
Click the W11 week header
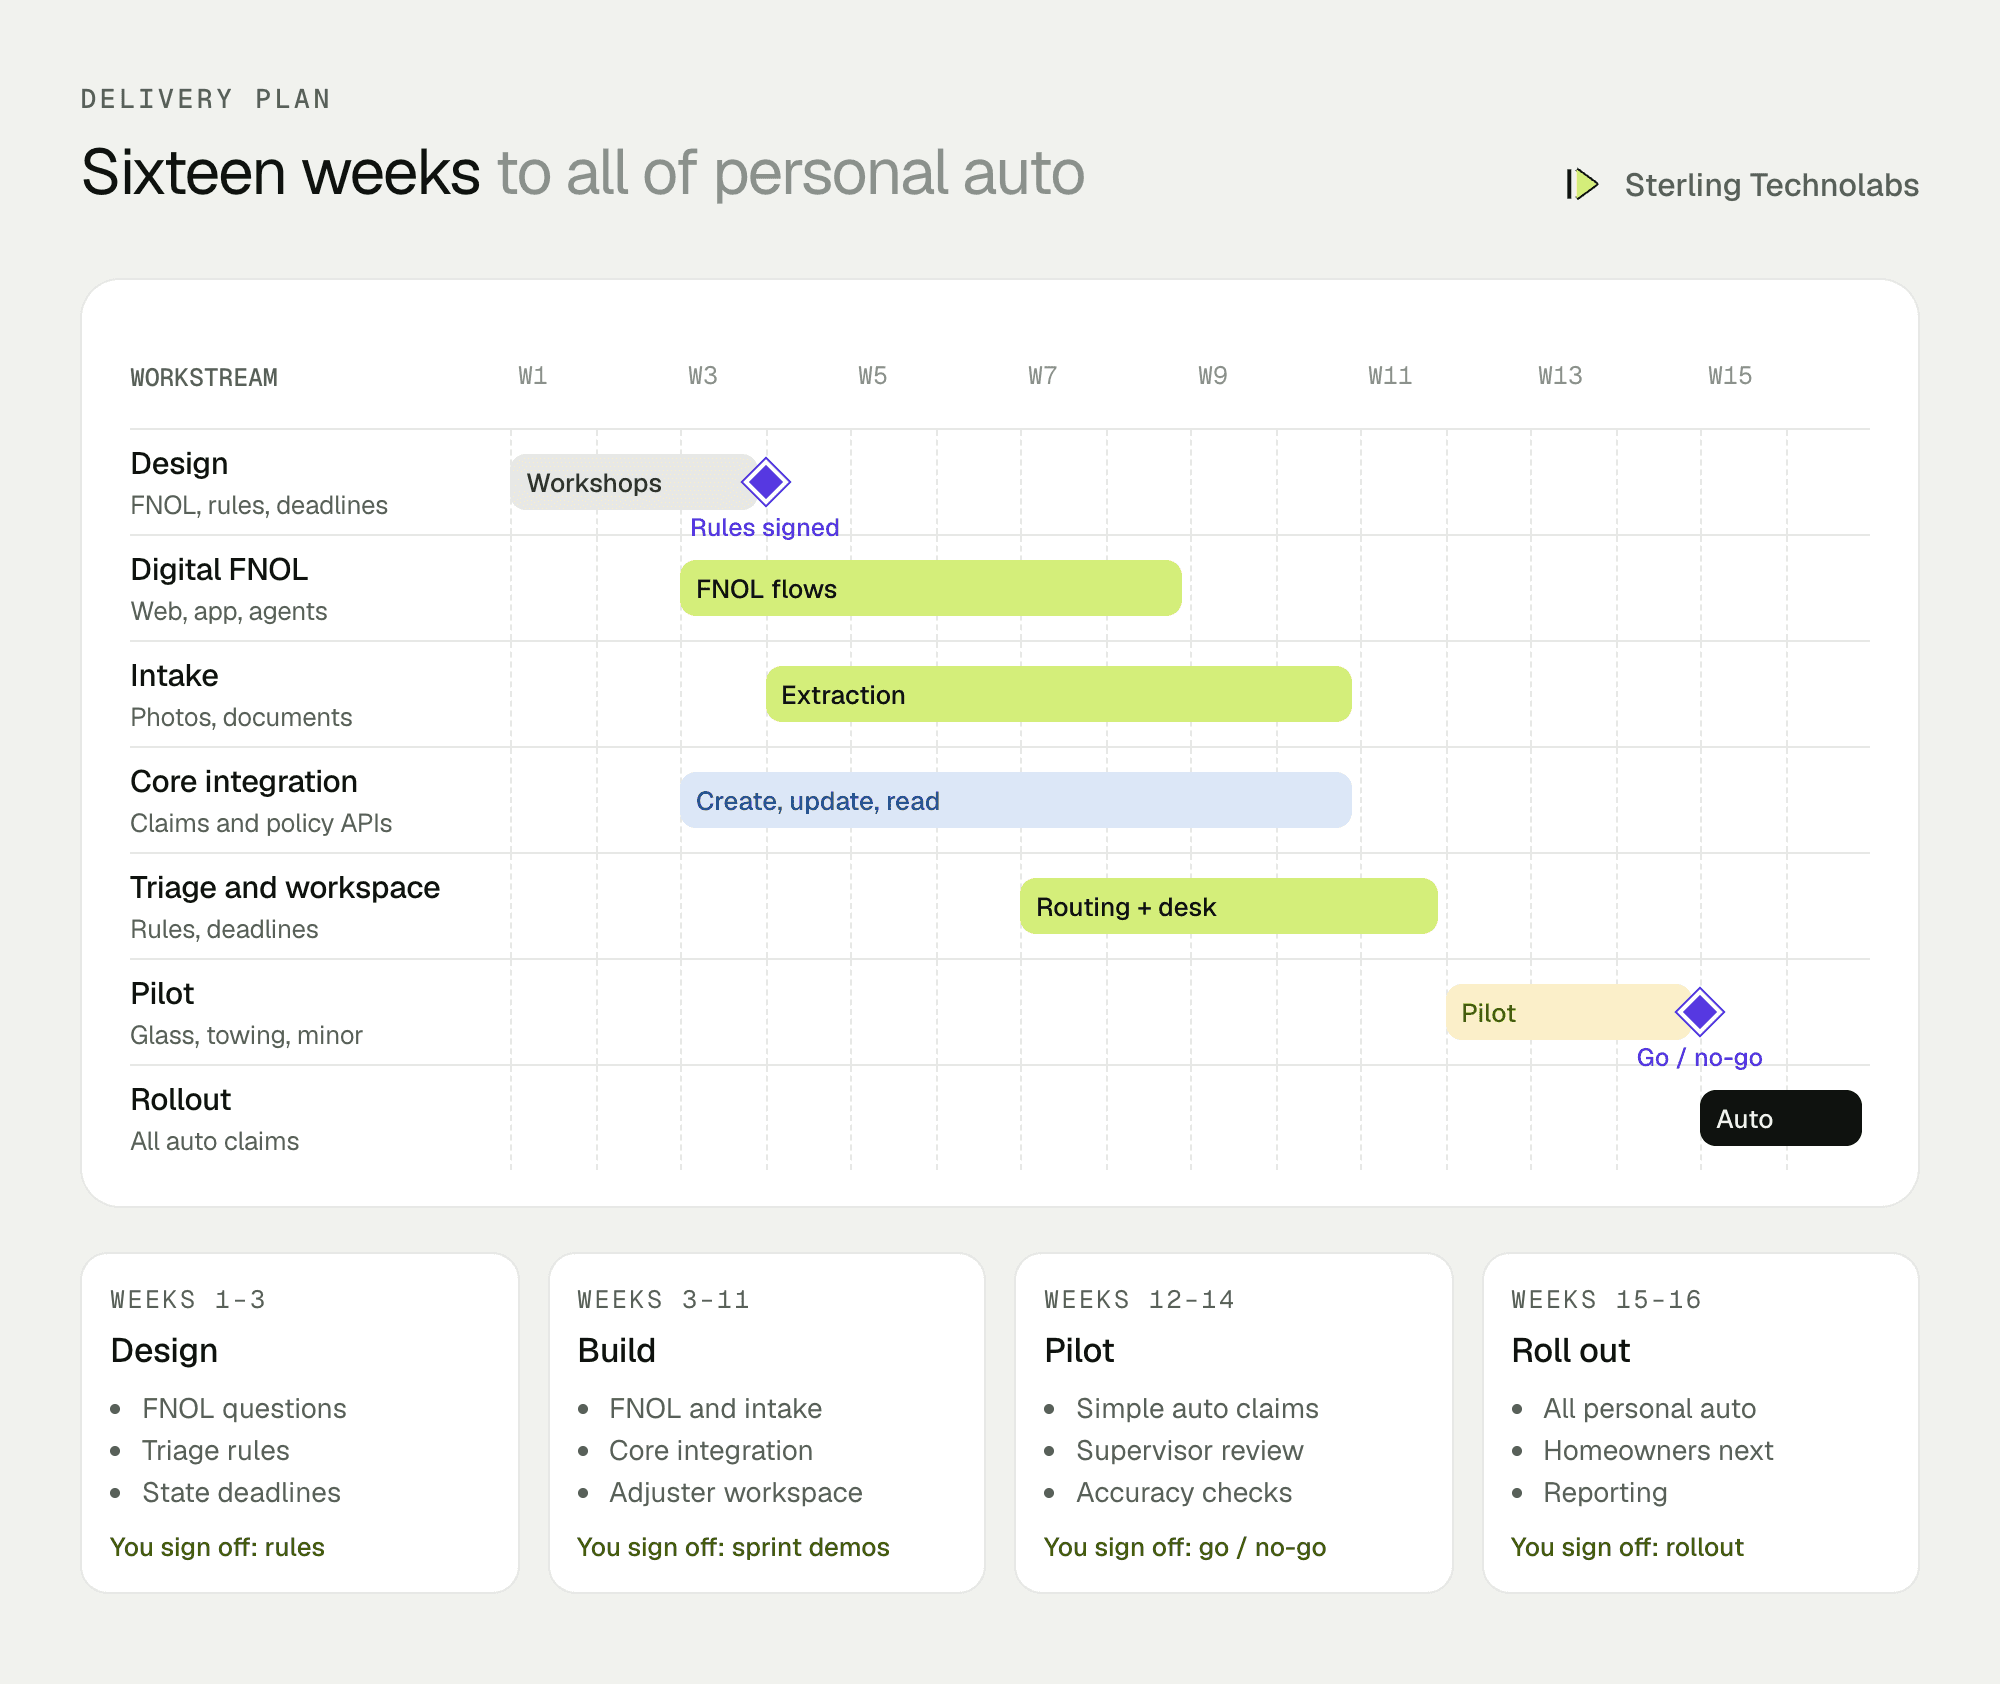click(x=1391, y=376)
